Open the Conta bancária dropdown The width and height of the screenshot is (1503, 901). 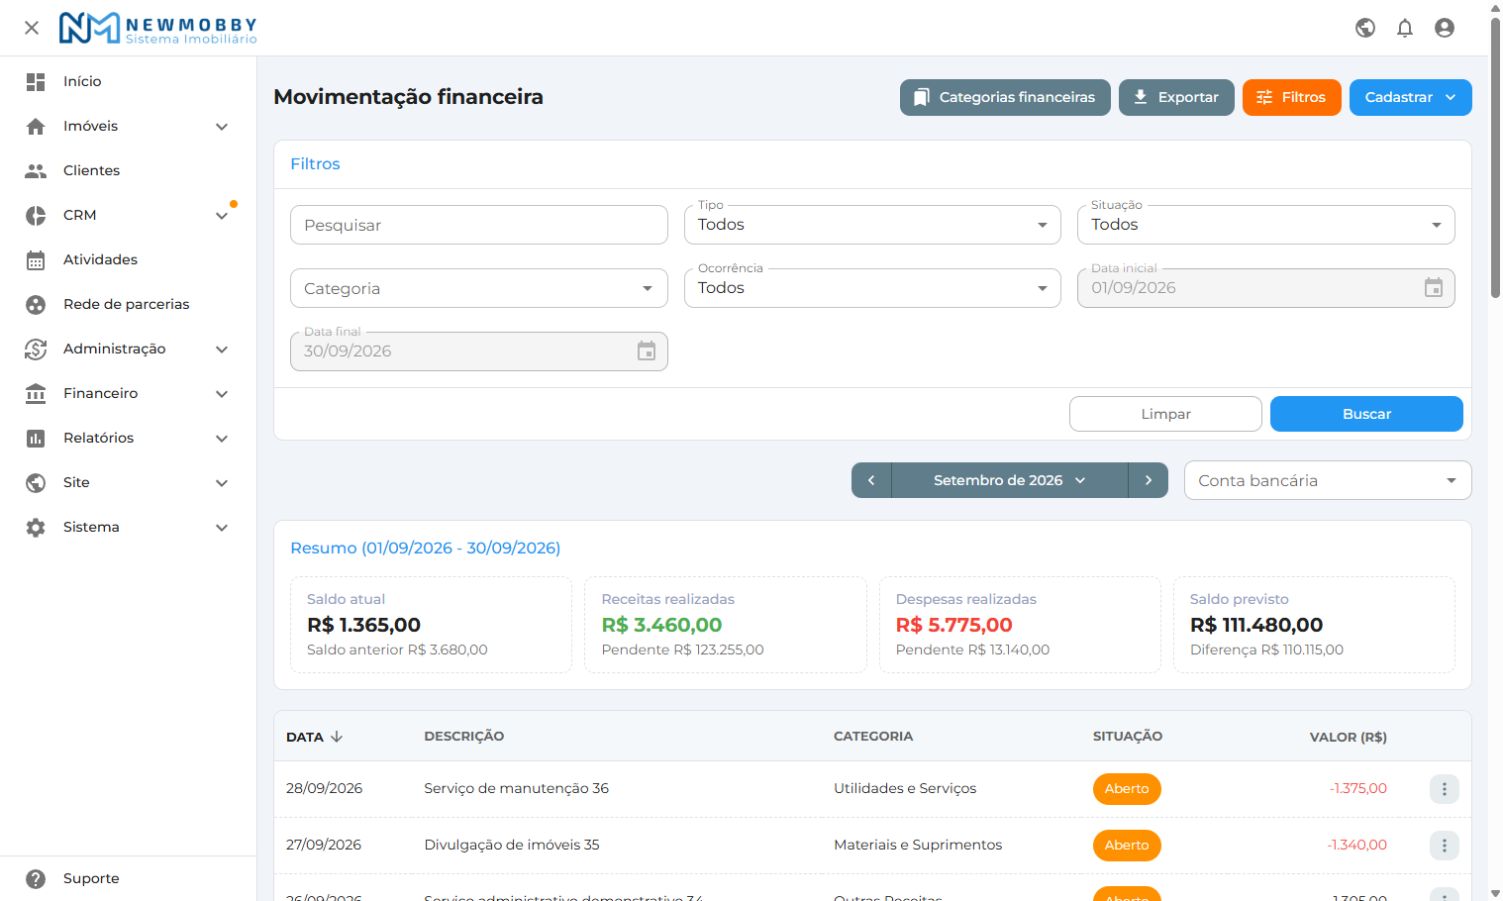pyautogui.click(x=1328, y=480)
